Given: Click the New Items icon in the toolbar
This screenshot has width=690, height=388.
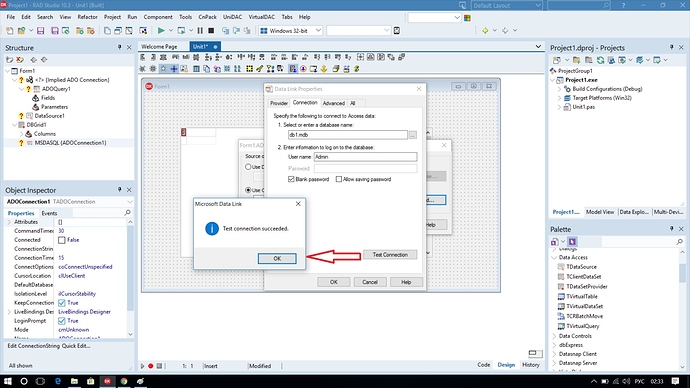Looking at the screenshot, I should click(x=10, y=30).
